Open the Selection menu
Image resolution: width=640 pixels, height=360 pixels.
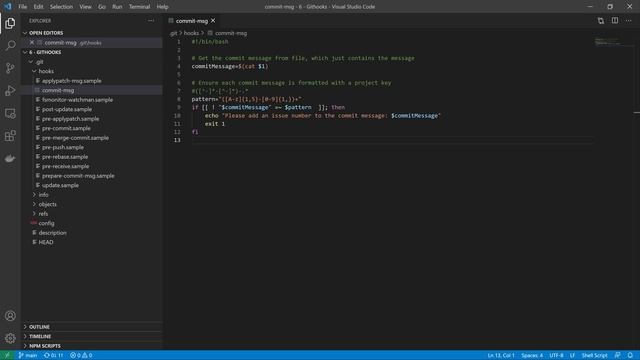click(61, 7)
